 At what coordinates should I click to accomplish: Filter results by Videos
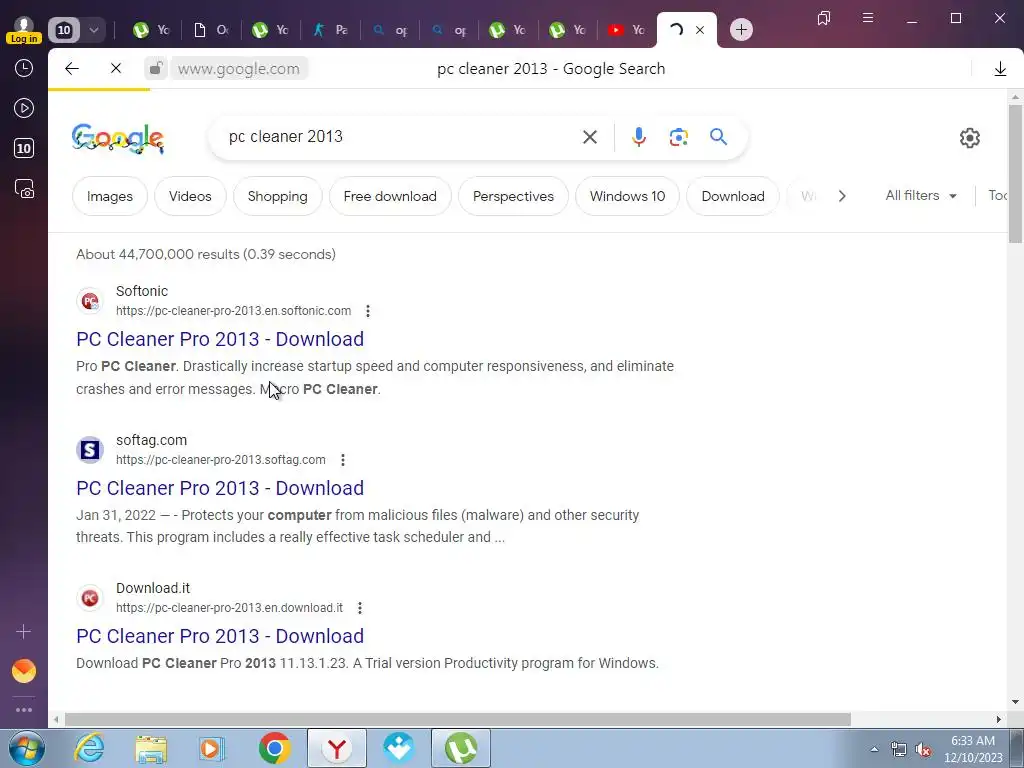click(190, 196)
